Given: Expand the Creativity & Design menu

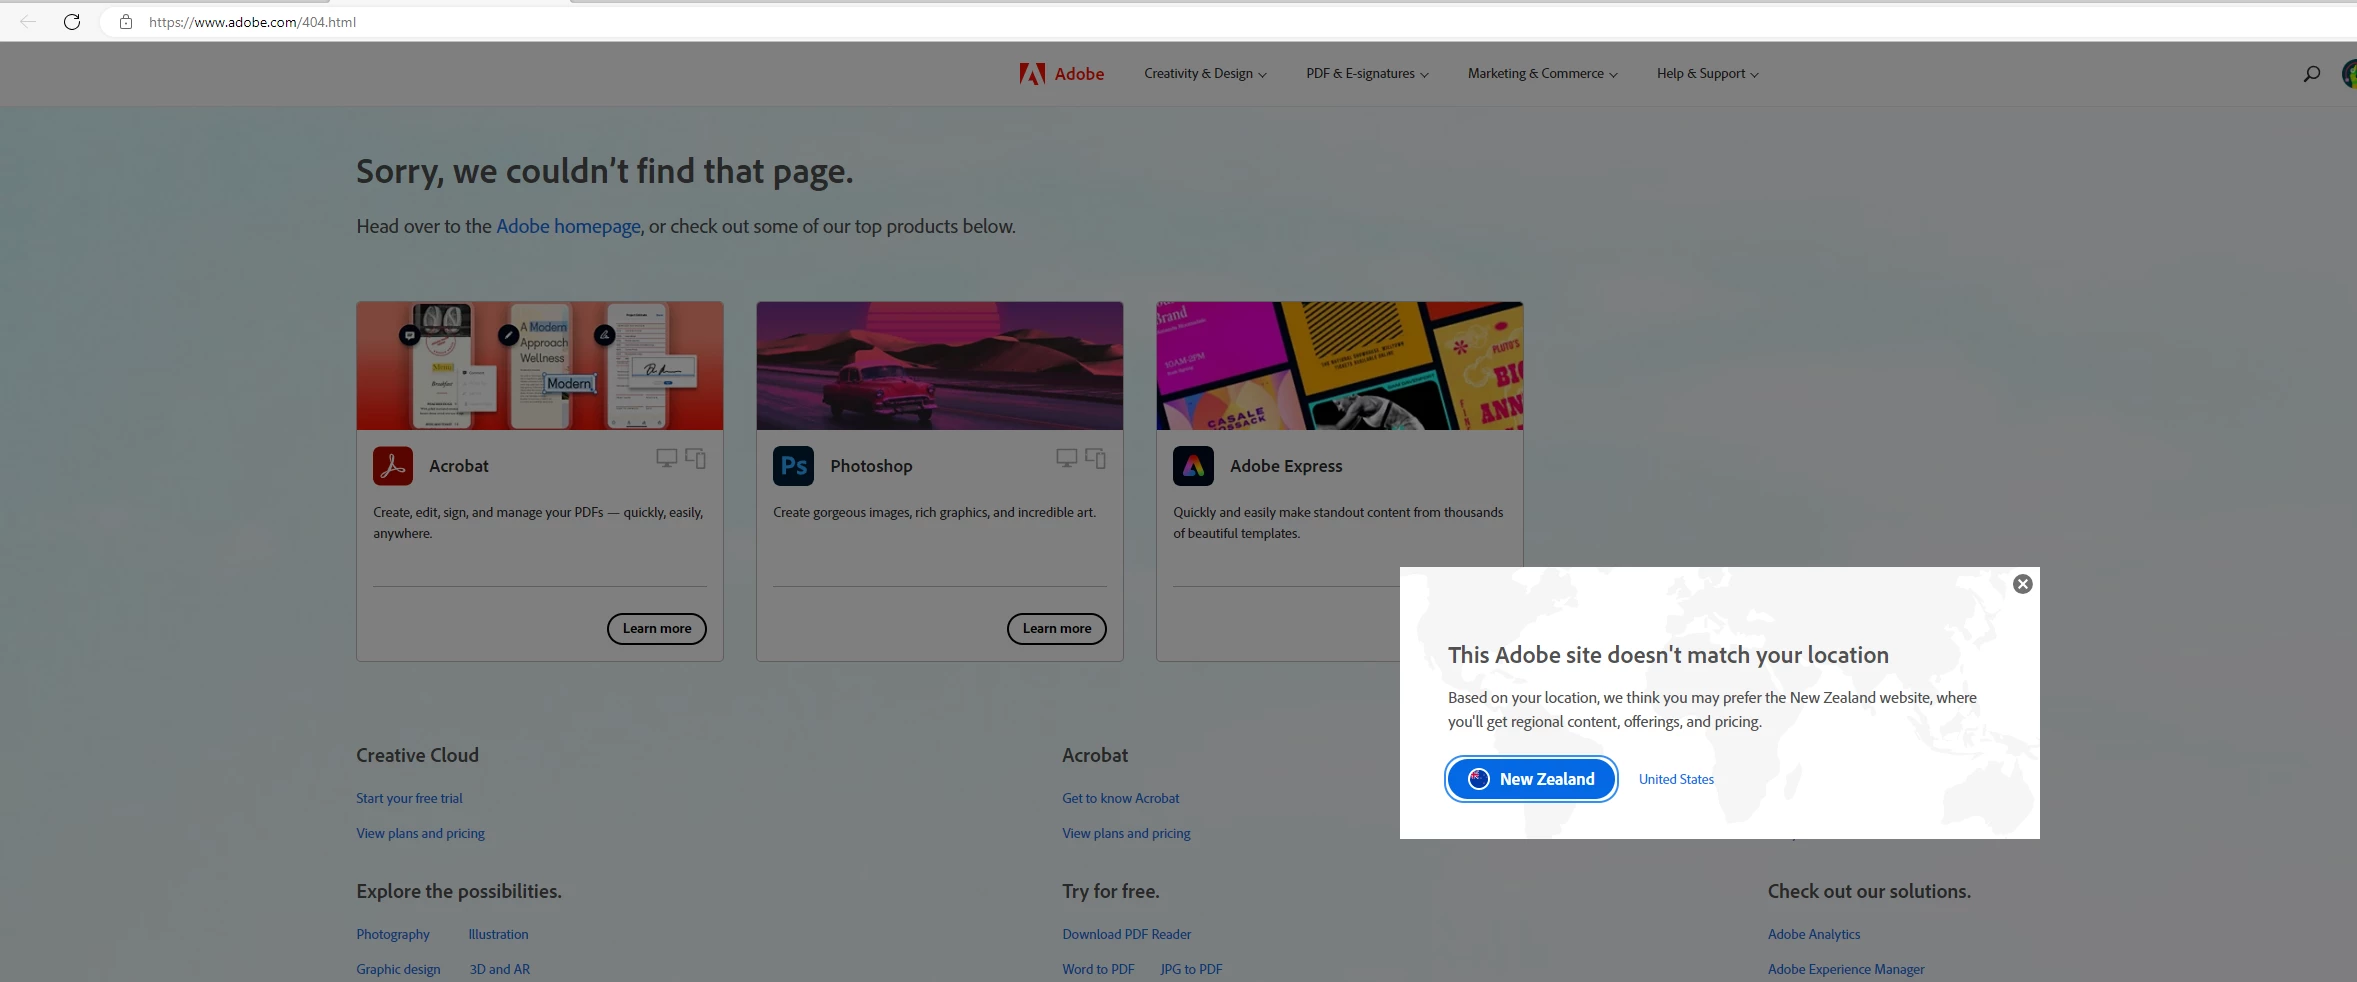Looking at the screenshot, I should click(x=1205, y=74).
